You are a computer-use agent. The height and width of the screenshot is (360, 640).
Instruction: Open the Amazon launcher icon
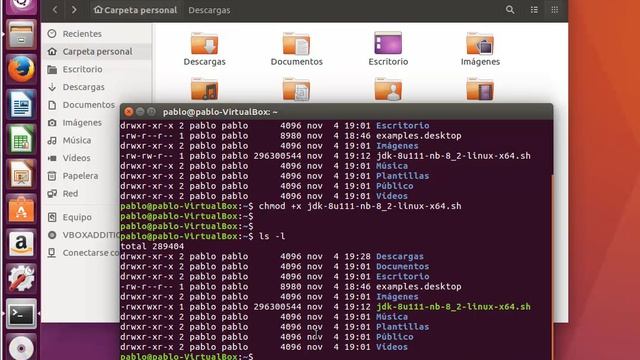click(21, 244)
